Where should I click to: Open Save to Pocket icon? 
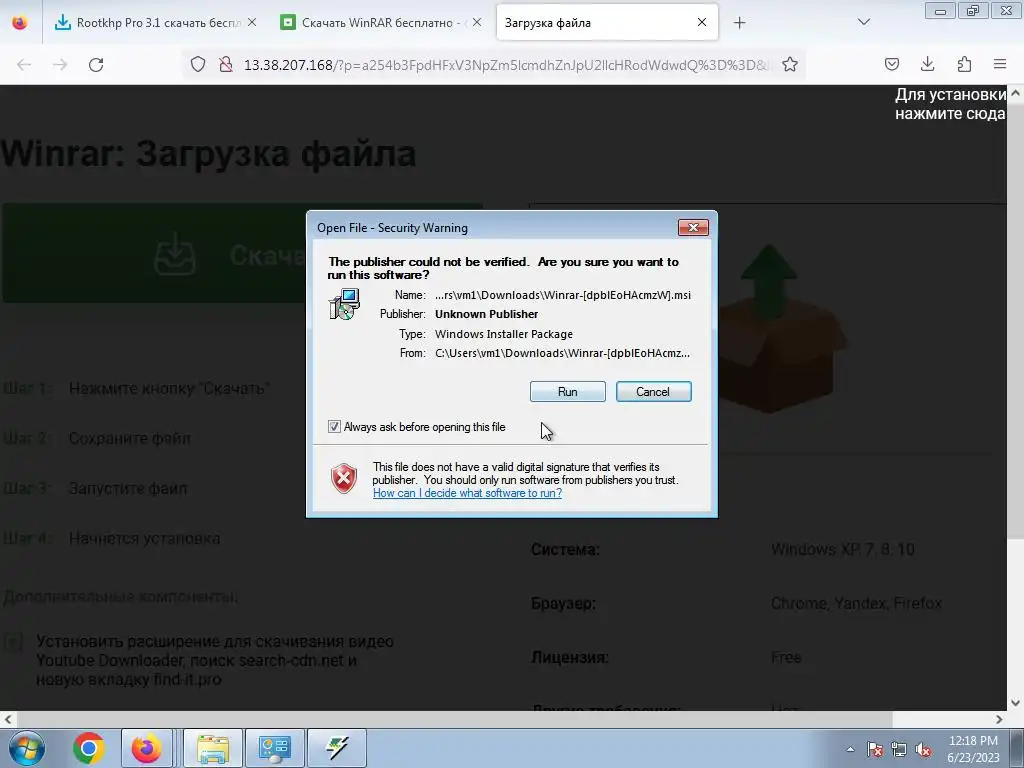[891, 64]
